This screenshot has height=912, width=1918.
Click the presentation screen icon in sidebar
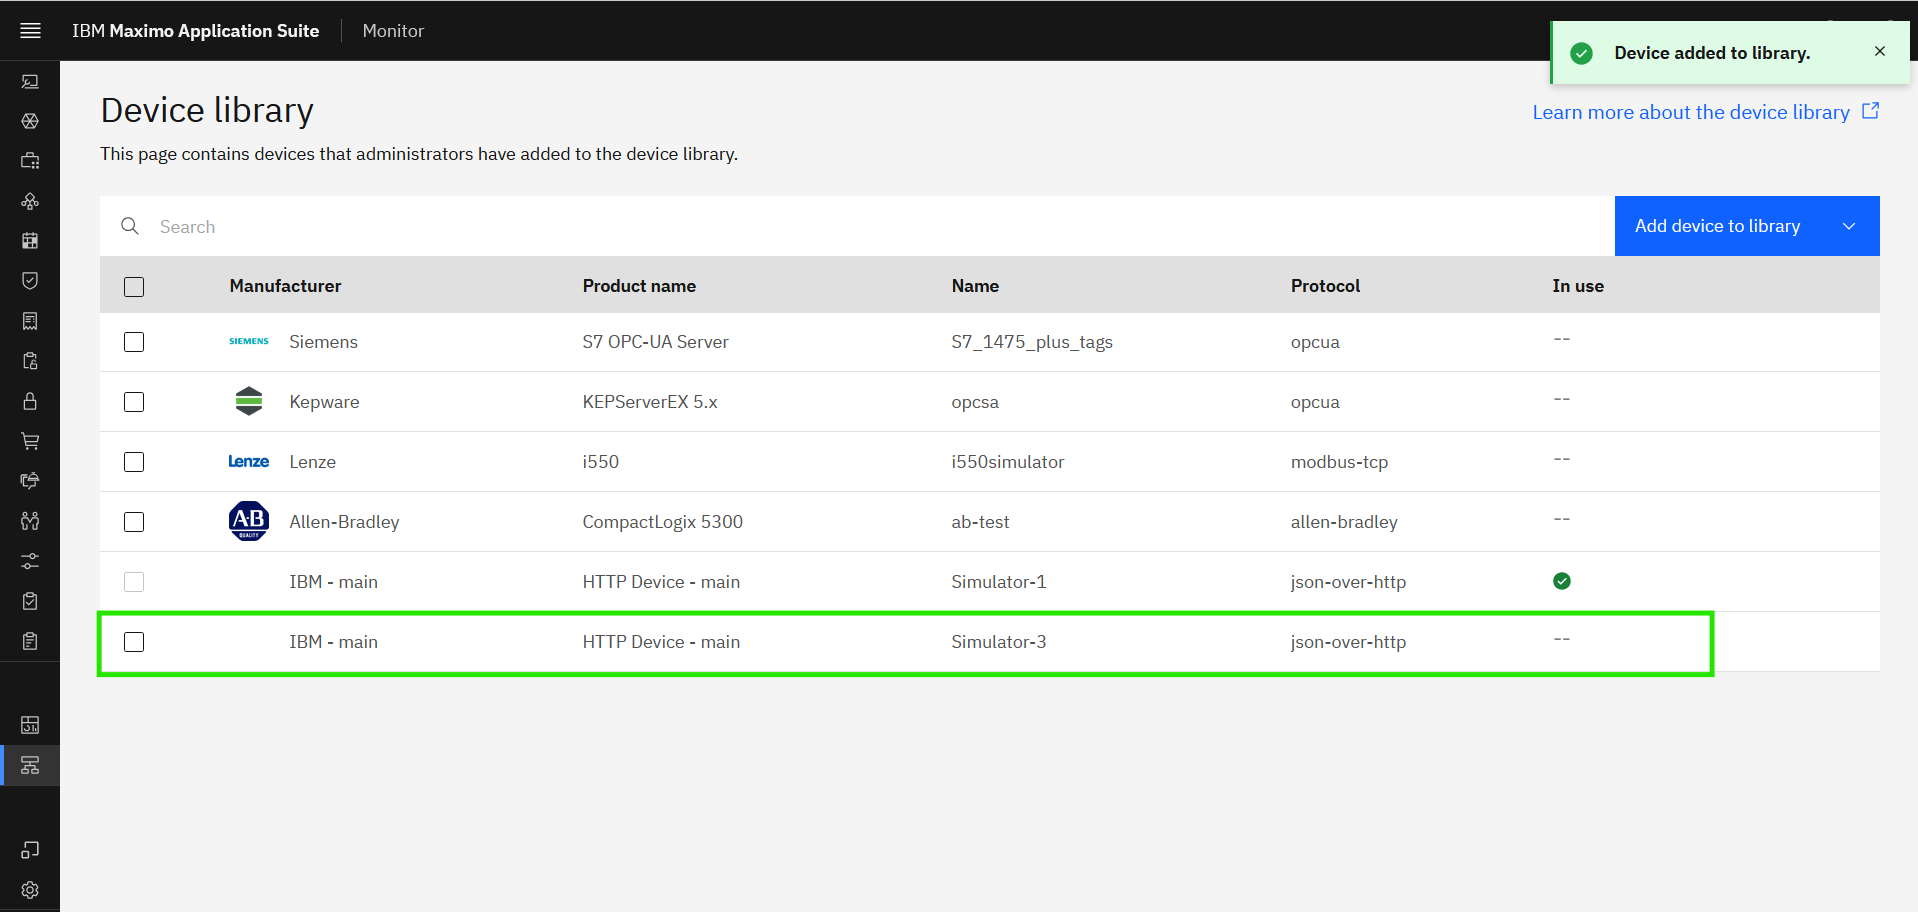click(30, 81)
